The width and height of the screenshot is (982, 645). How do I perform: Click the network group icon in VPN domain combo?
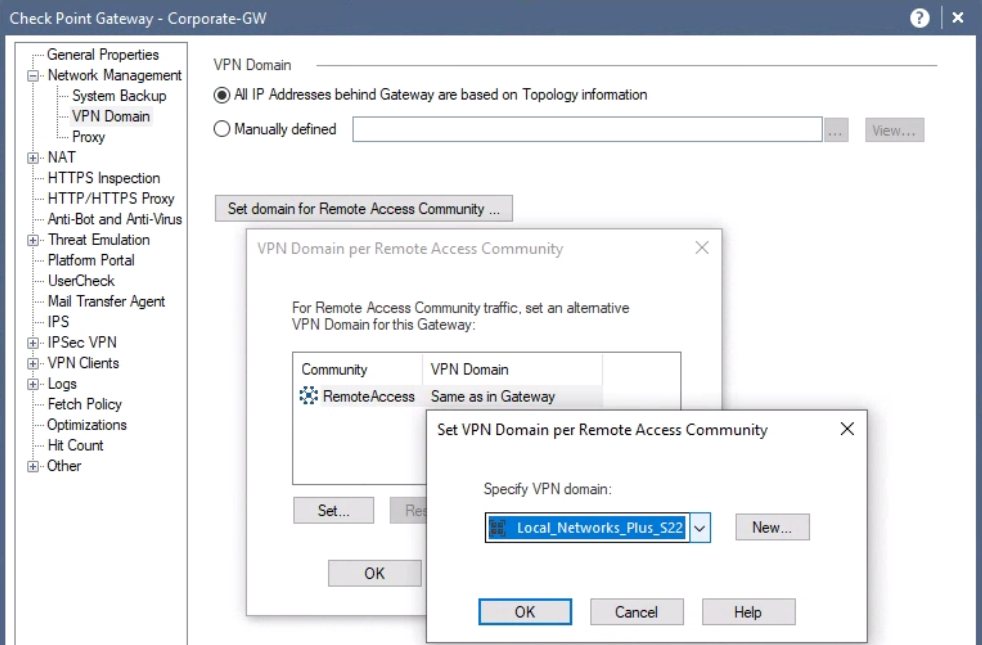coord(498,527)
